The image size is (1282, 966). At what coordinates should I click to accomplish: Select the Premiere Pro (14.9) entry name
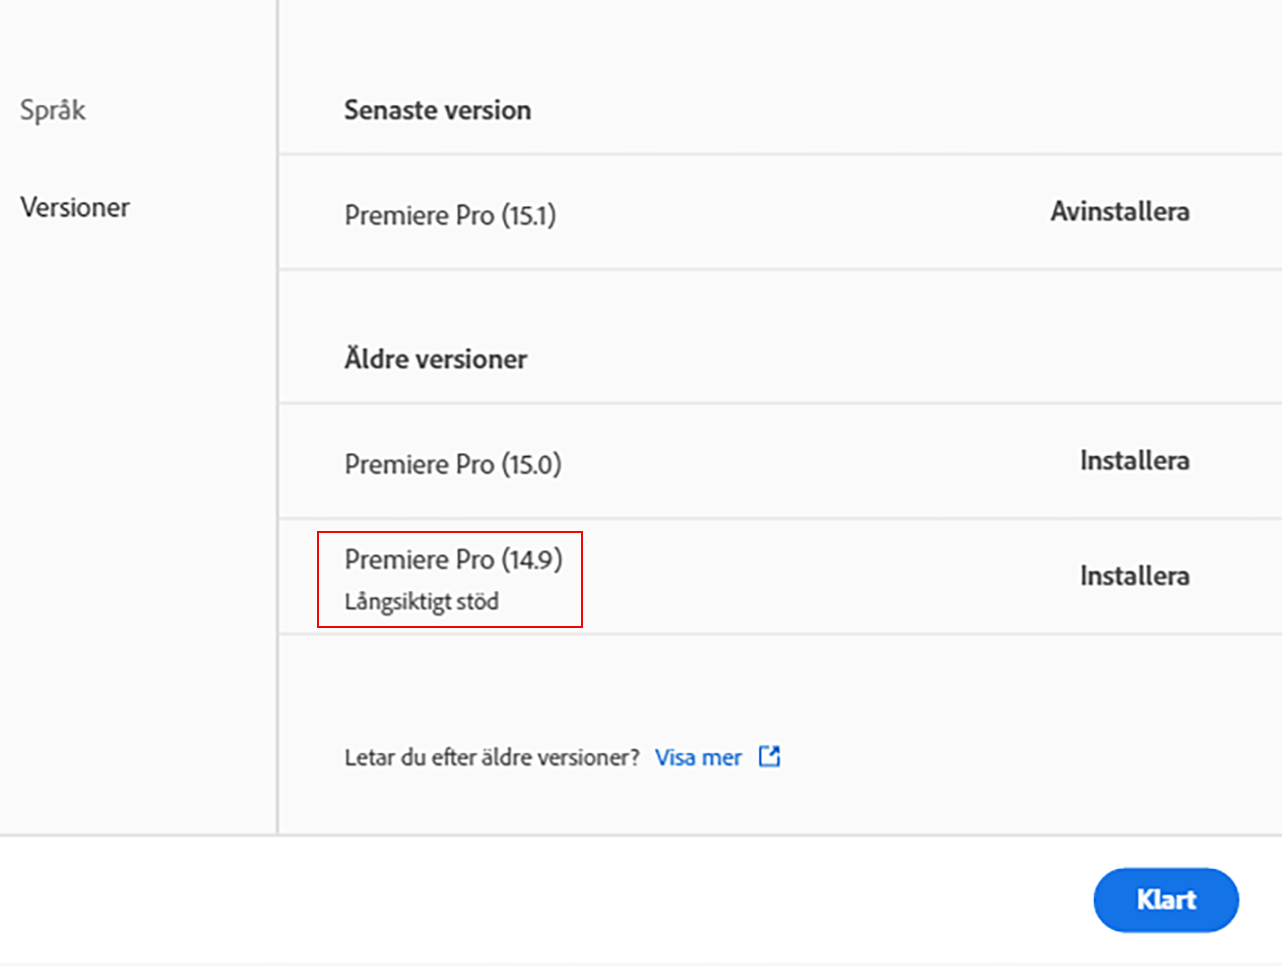pyautogui.click(x=453, y=559)
